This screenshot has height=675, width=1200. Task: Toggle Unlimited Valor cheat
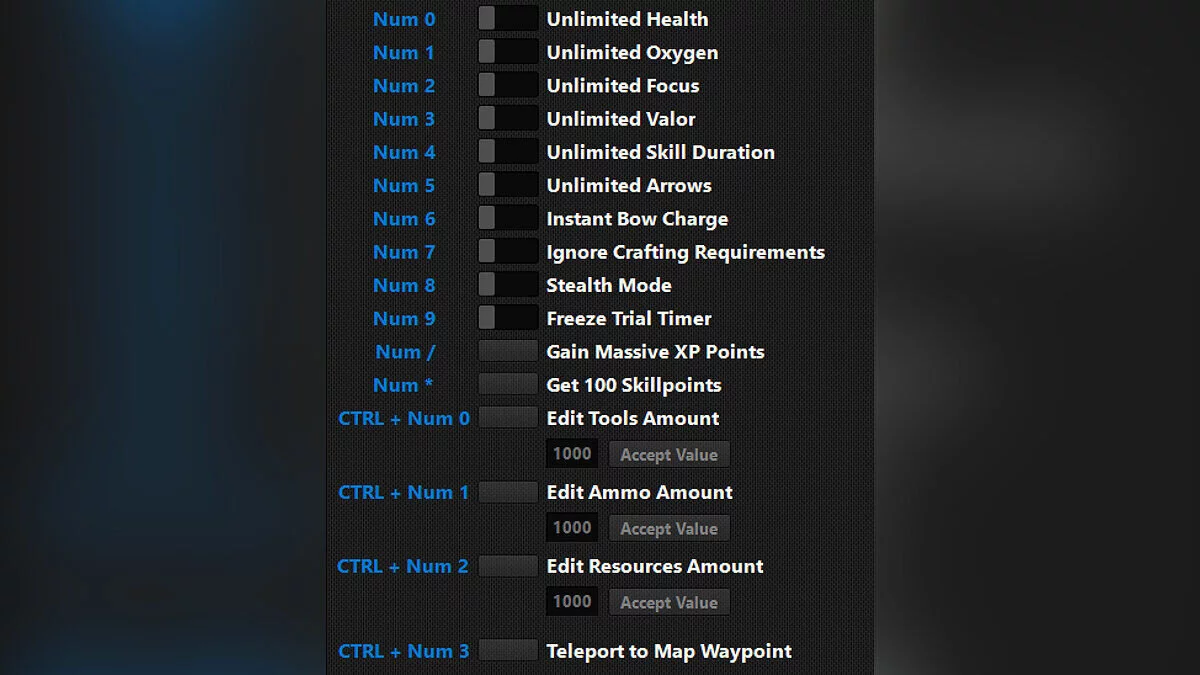[x=508, y=118]
